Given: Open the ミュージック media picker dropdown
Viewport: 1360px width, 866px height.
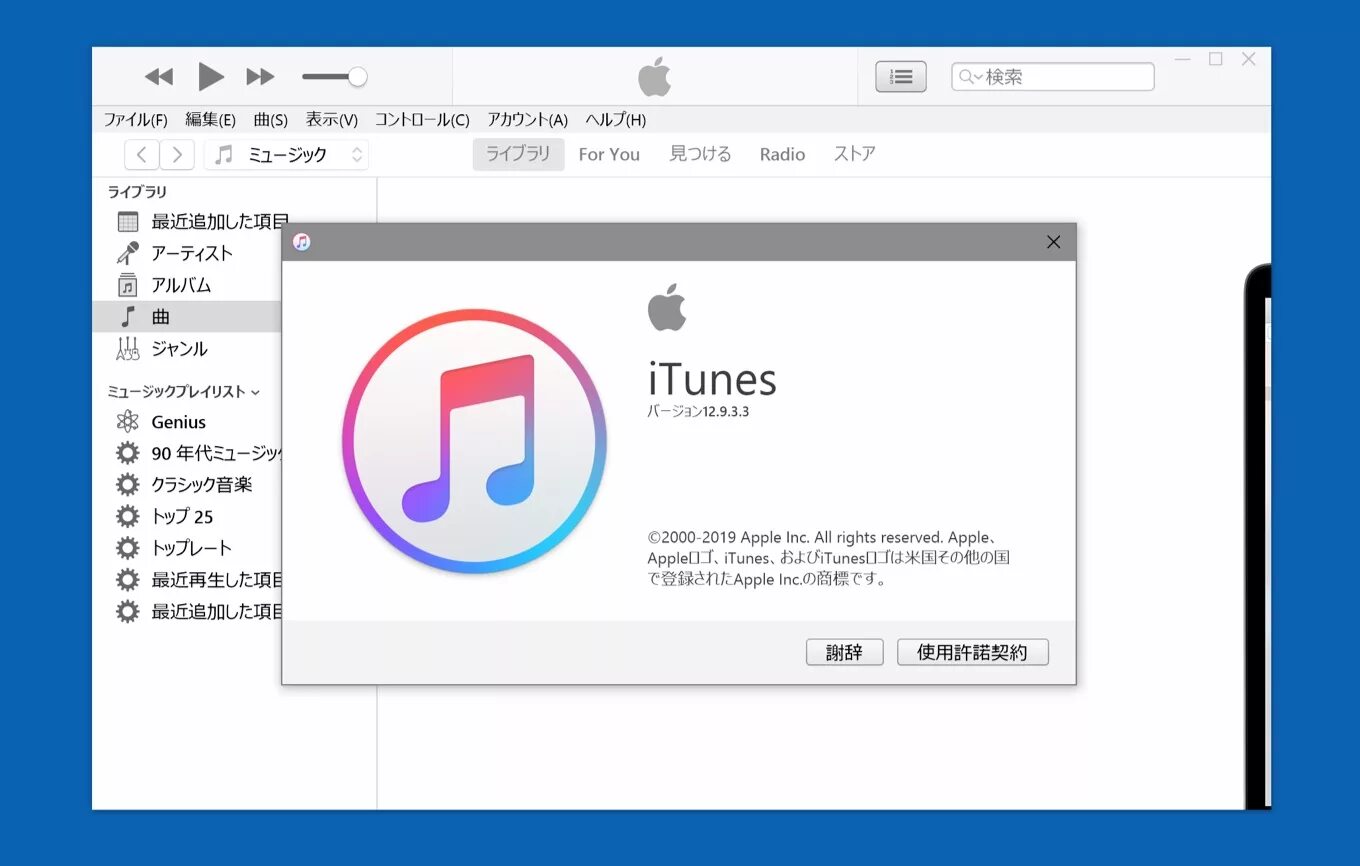Looking at the screenshot, I should [287, 154].
